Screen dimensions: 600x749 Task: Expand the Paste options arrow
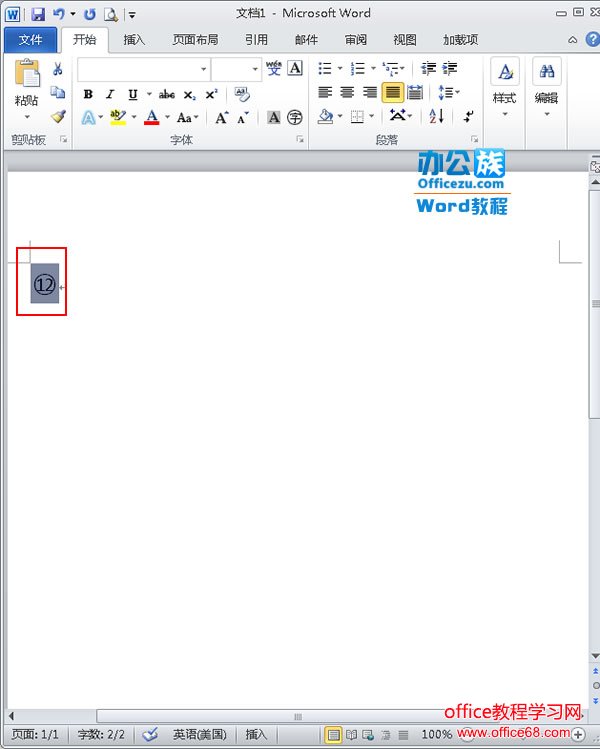27,117
